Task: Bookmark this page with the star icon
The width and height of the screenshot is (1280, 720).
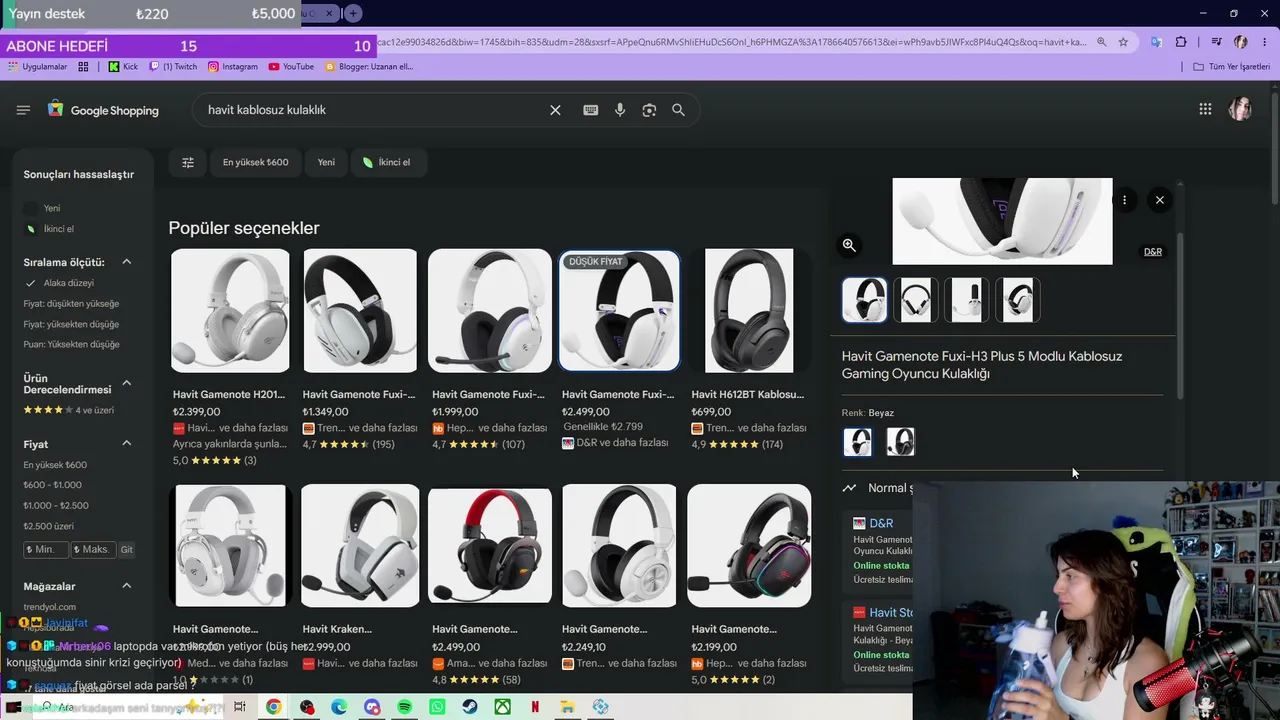Action: tap(1123, 42)
